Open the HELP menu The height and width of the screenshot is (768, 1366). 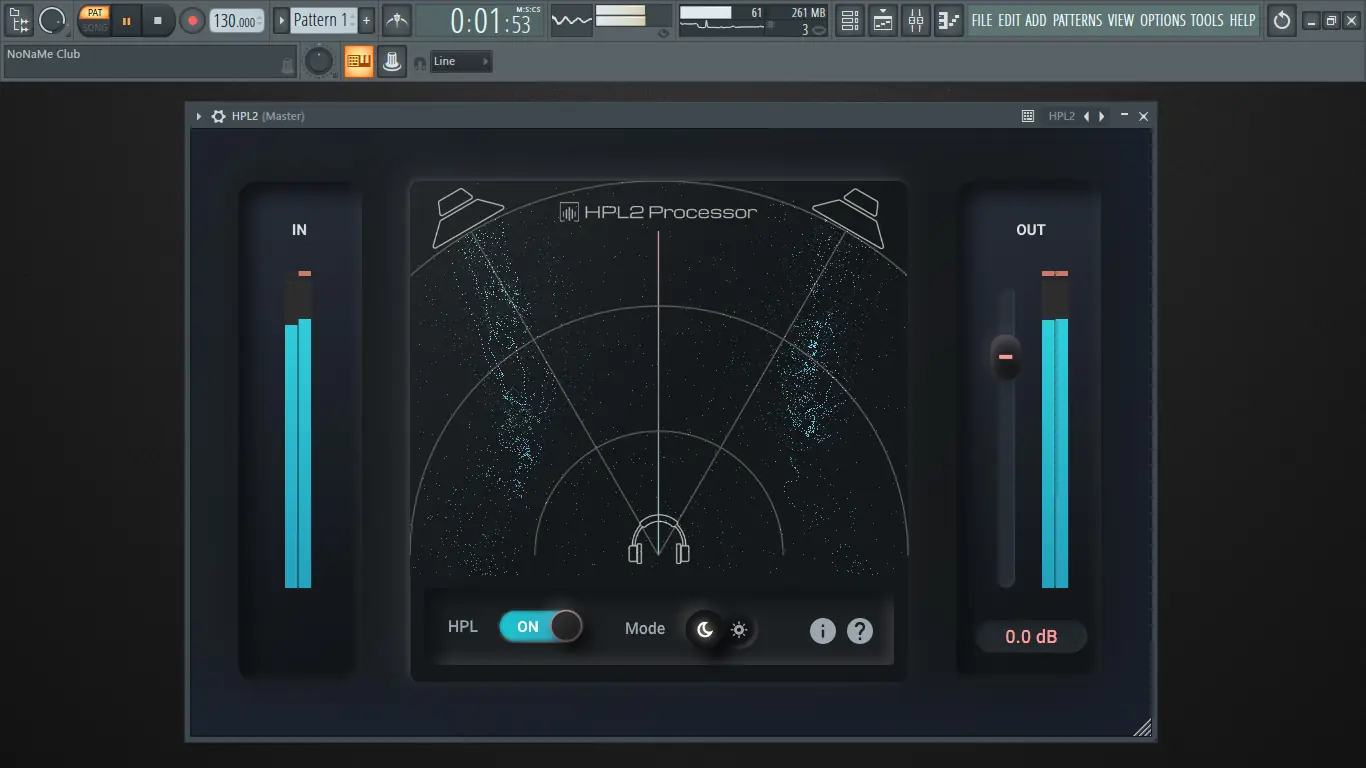1242,20
